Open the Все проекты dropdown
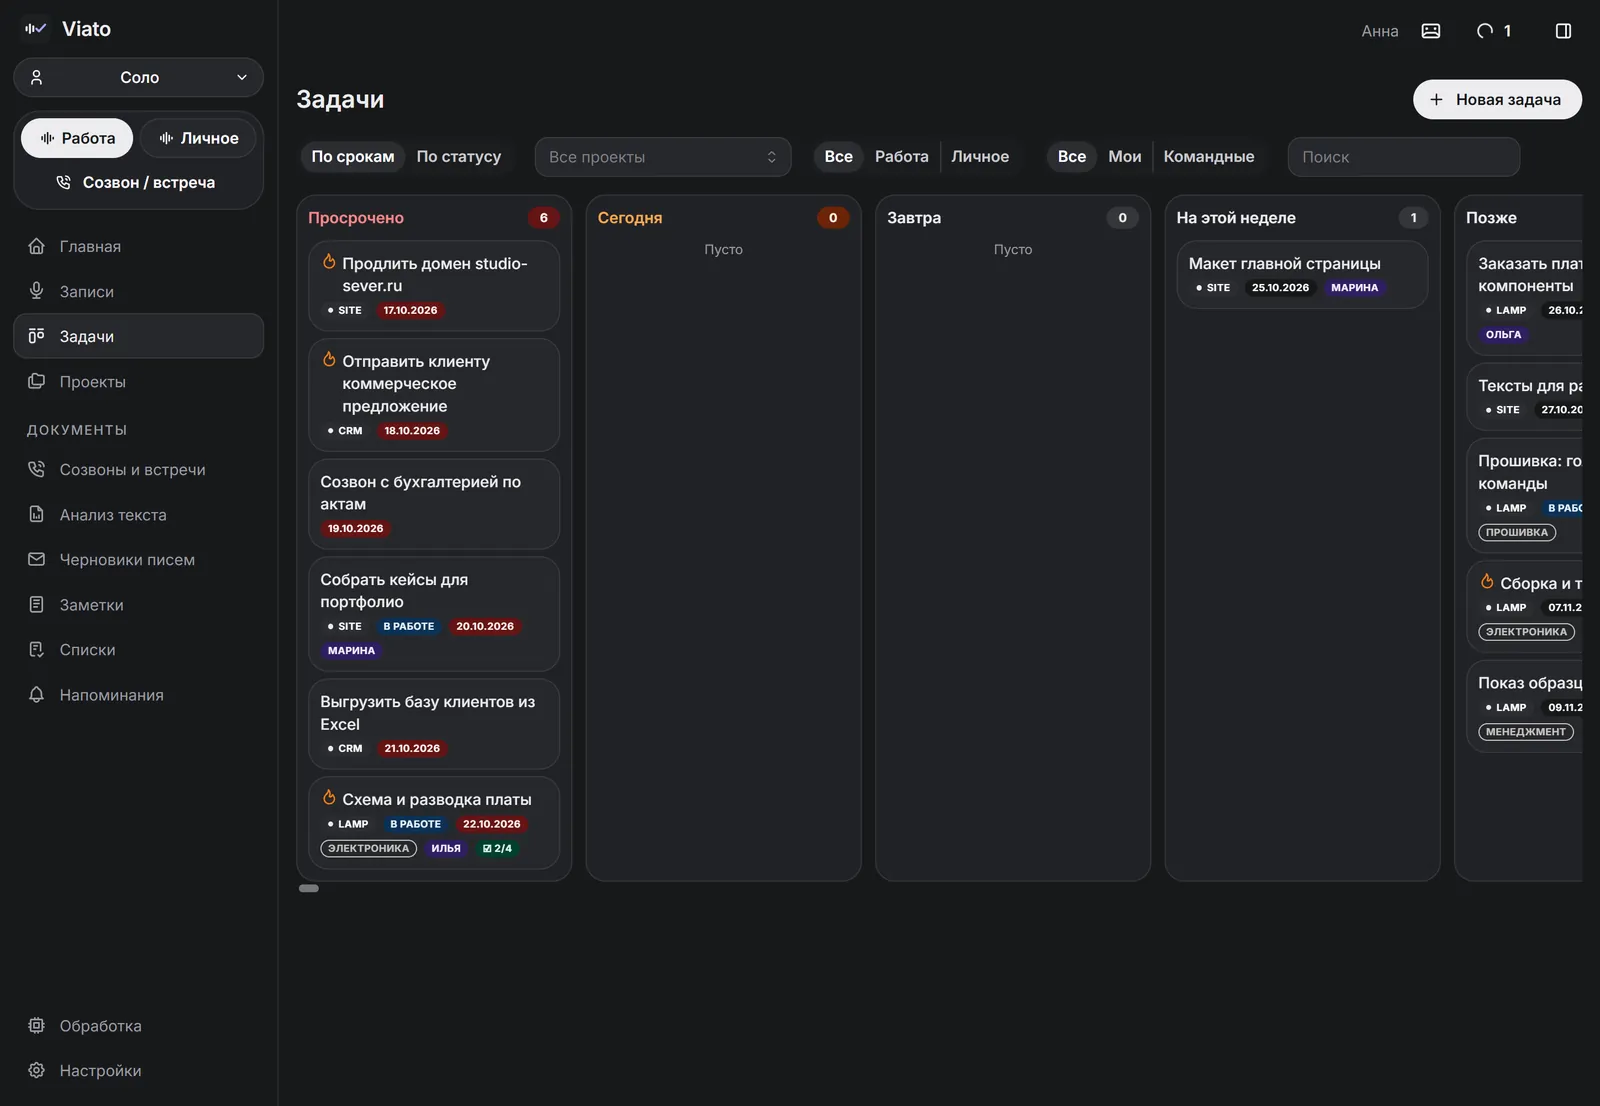1600x1106 pixels. coord(663,157)
